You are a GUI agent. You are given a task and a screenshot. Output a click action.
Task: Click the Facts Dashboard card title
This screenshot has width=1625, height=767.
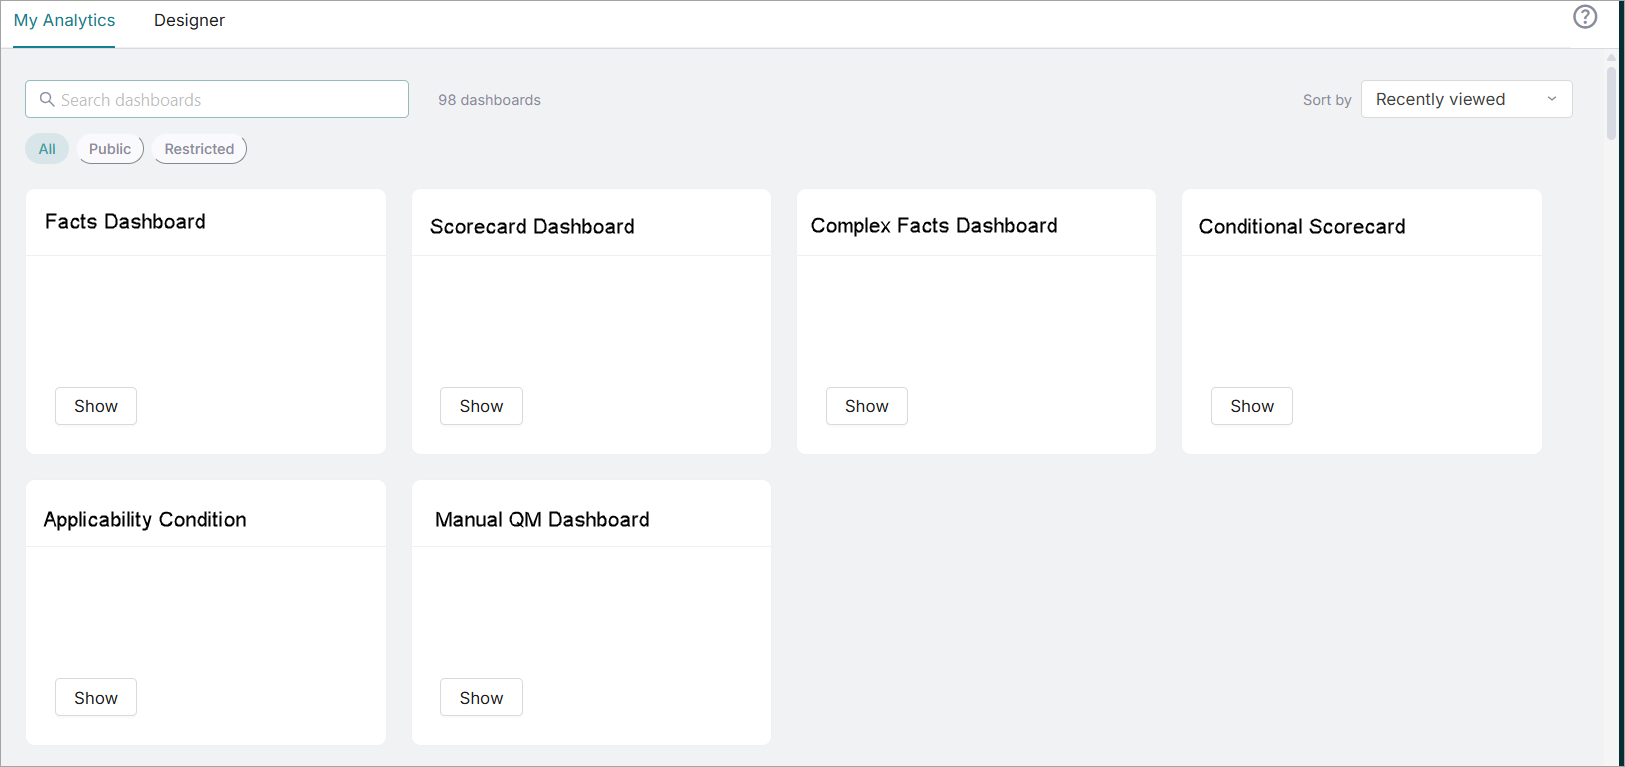click(125, 222)
